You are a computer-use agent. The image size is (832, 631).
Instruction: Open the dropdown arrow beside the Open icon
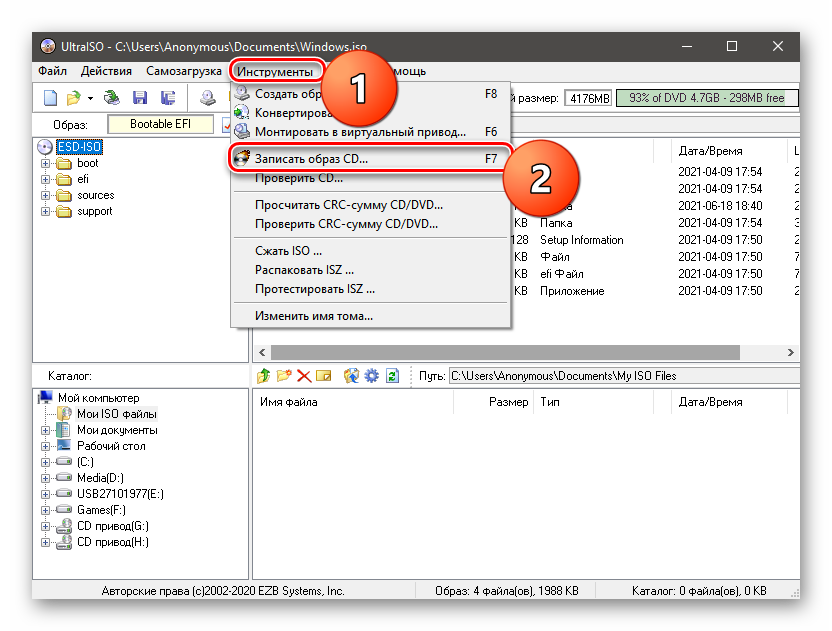point(90,98)
